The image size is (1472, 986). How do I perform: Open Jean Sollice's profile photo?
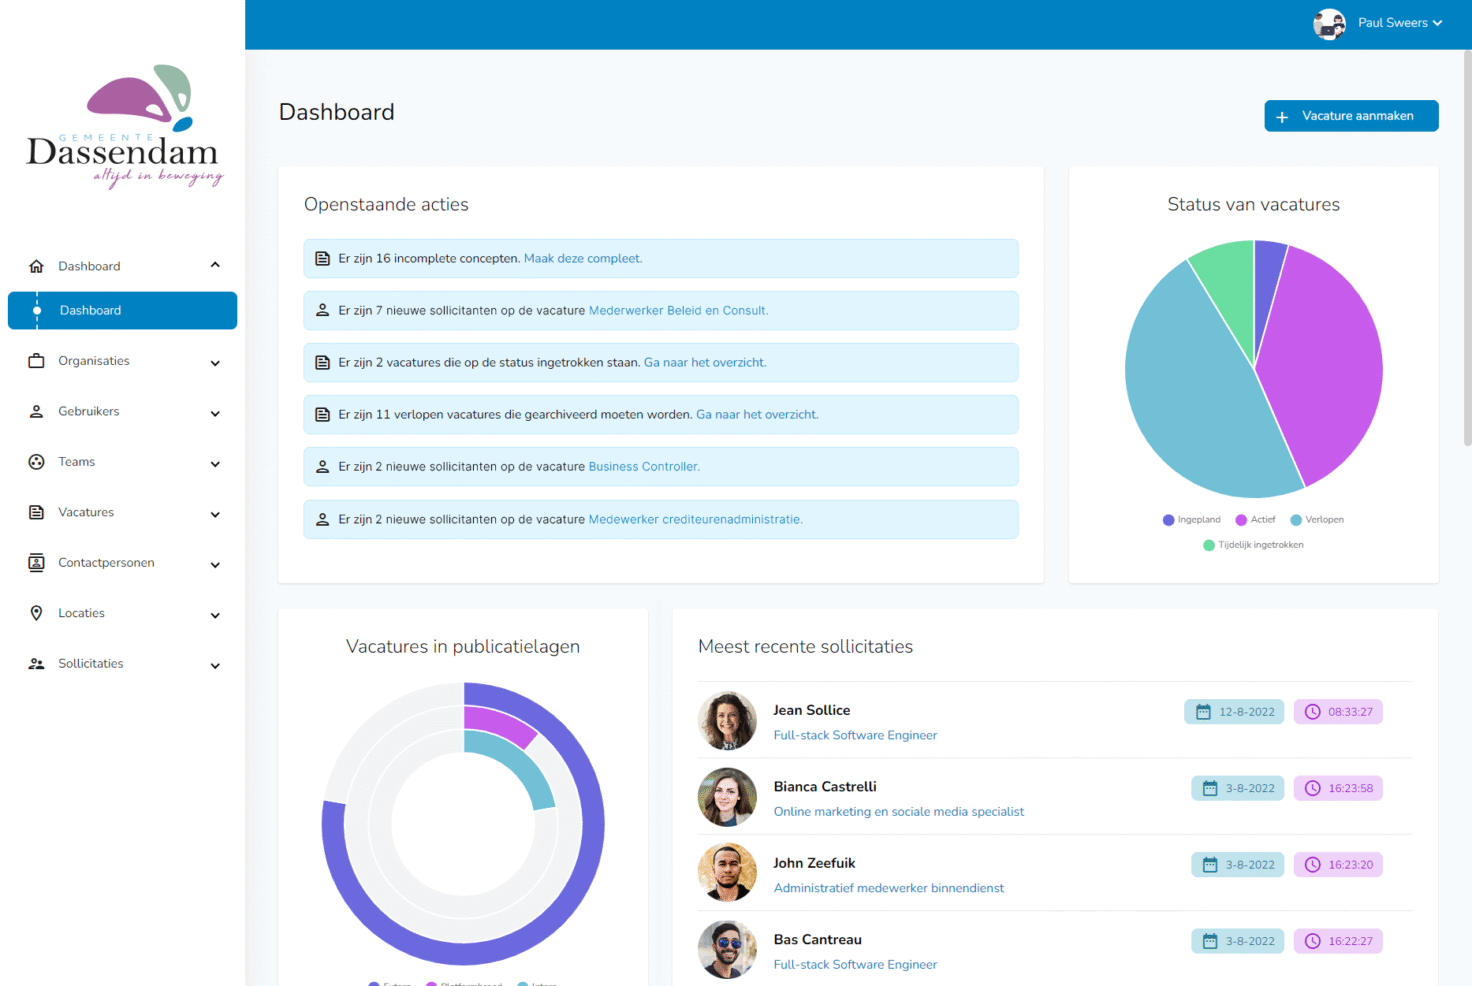point(727,721)
